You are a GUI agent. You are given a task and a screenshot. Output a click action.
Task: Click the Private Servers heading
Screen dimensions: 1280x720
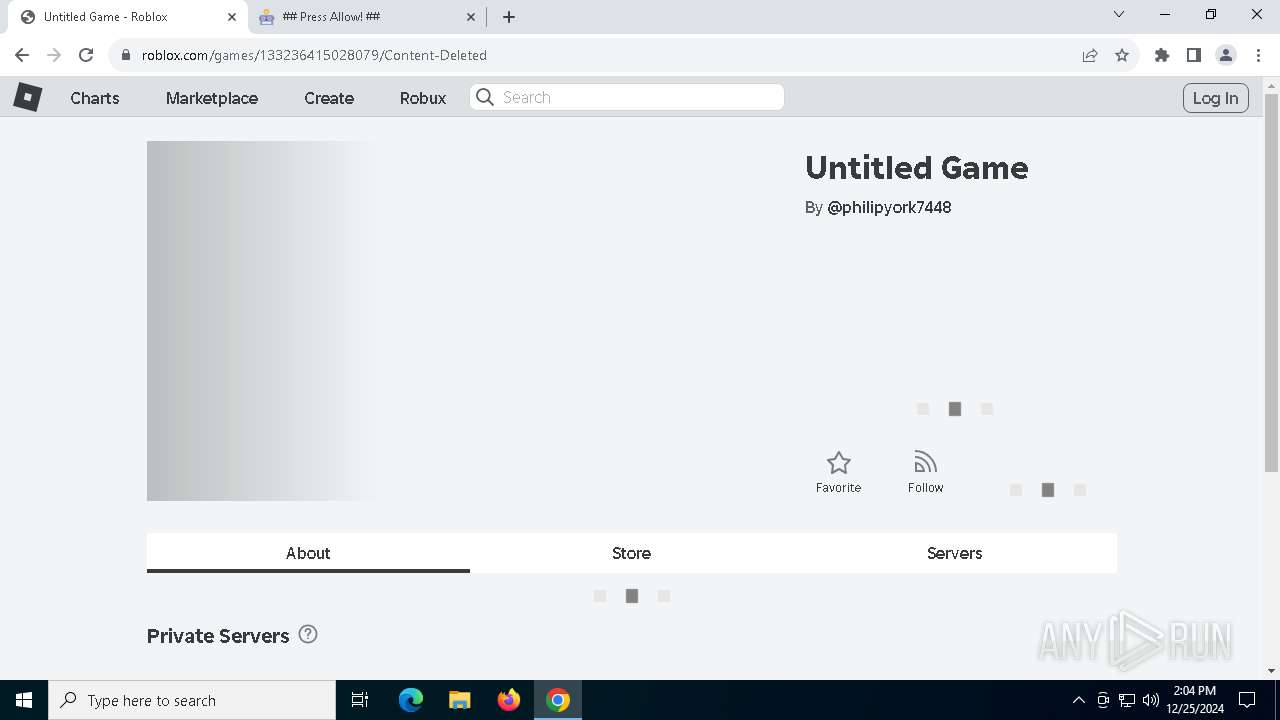pos(218,636)
